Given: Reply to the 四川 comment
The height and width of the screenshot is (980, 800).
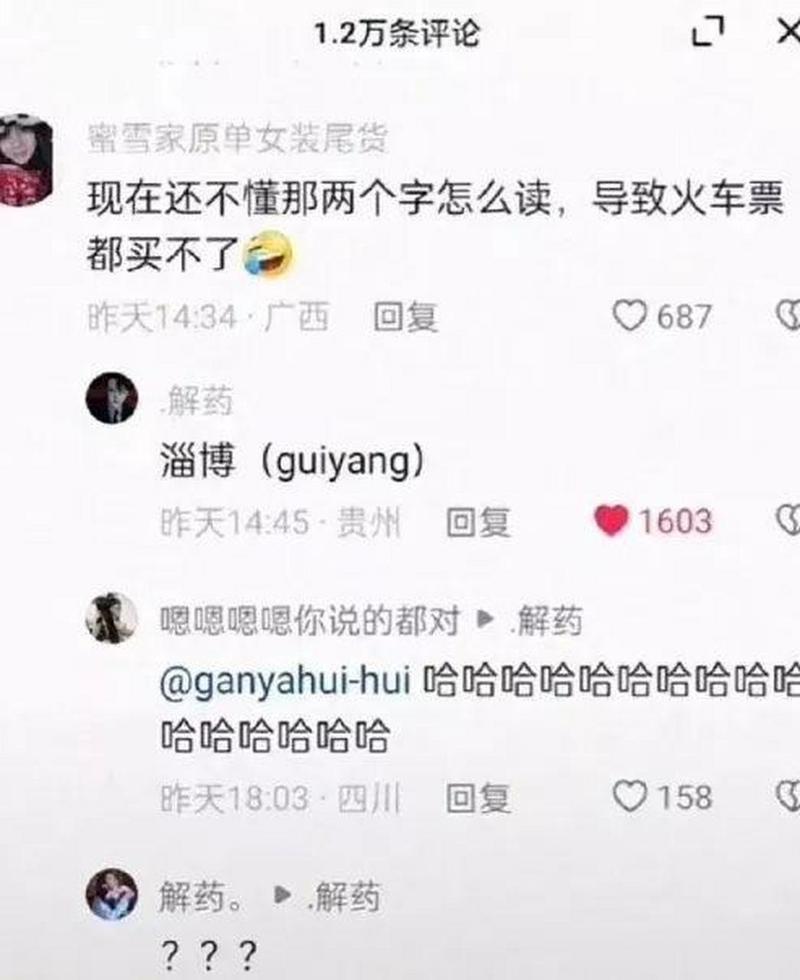Looking at the screenshot, I should coord(479,798).
